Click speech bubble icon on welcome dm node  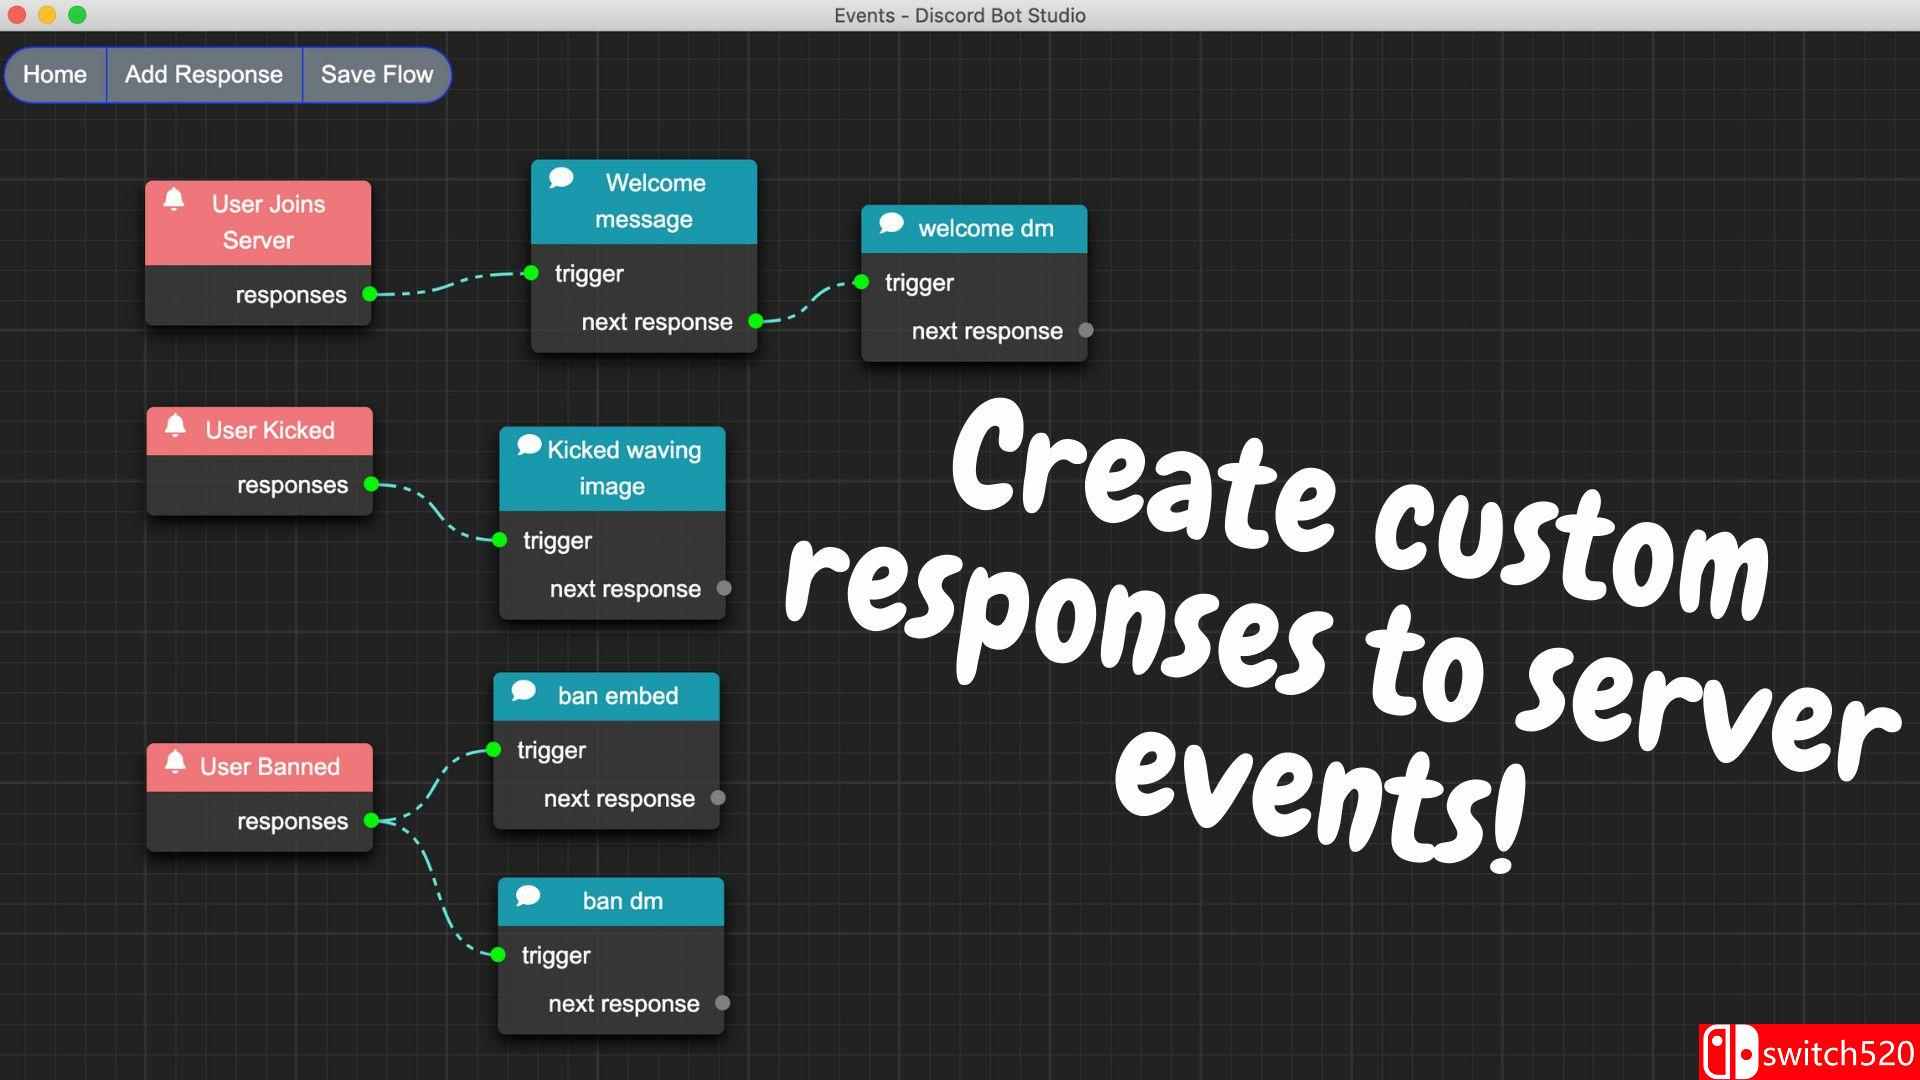(891, 224)
